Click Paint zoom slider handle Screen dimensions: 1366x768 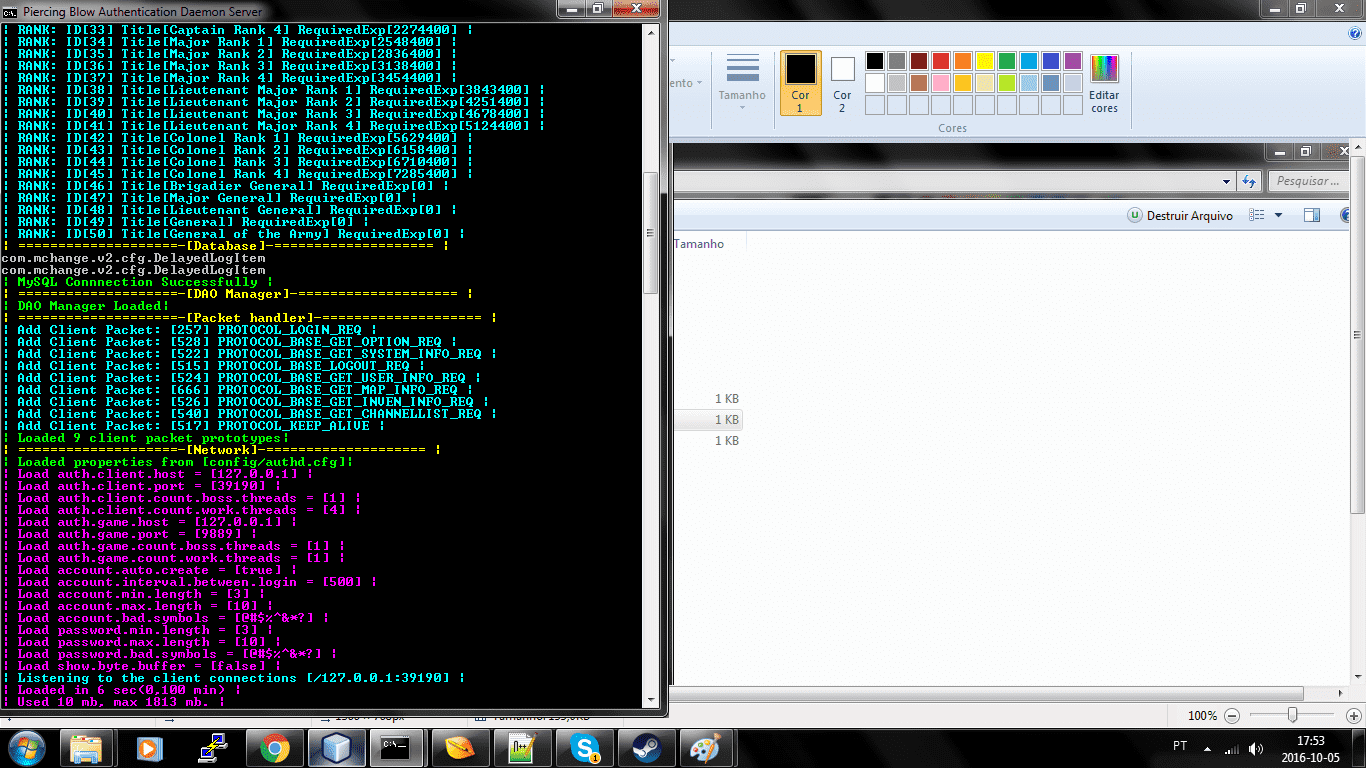pyautogui.click(x=1293, y=716)
